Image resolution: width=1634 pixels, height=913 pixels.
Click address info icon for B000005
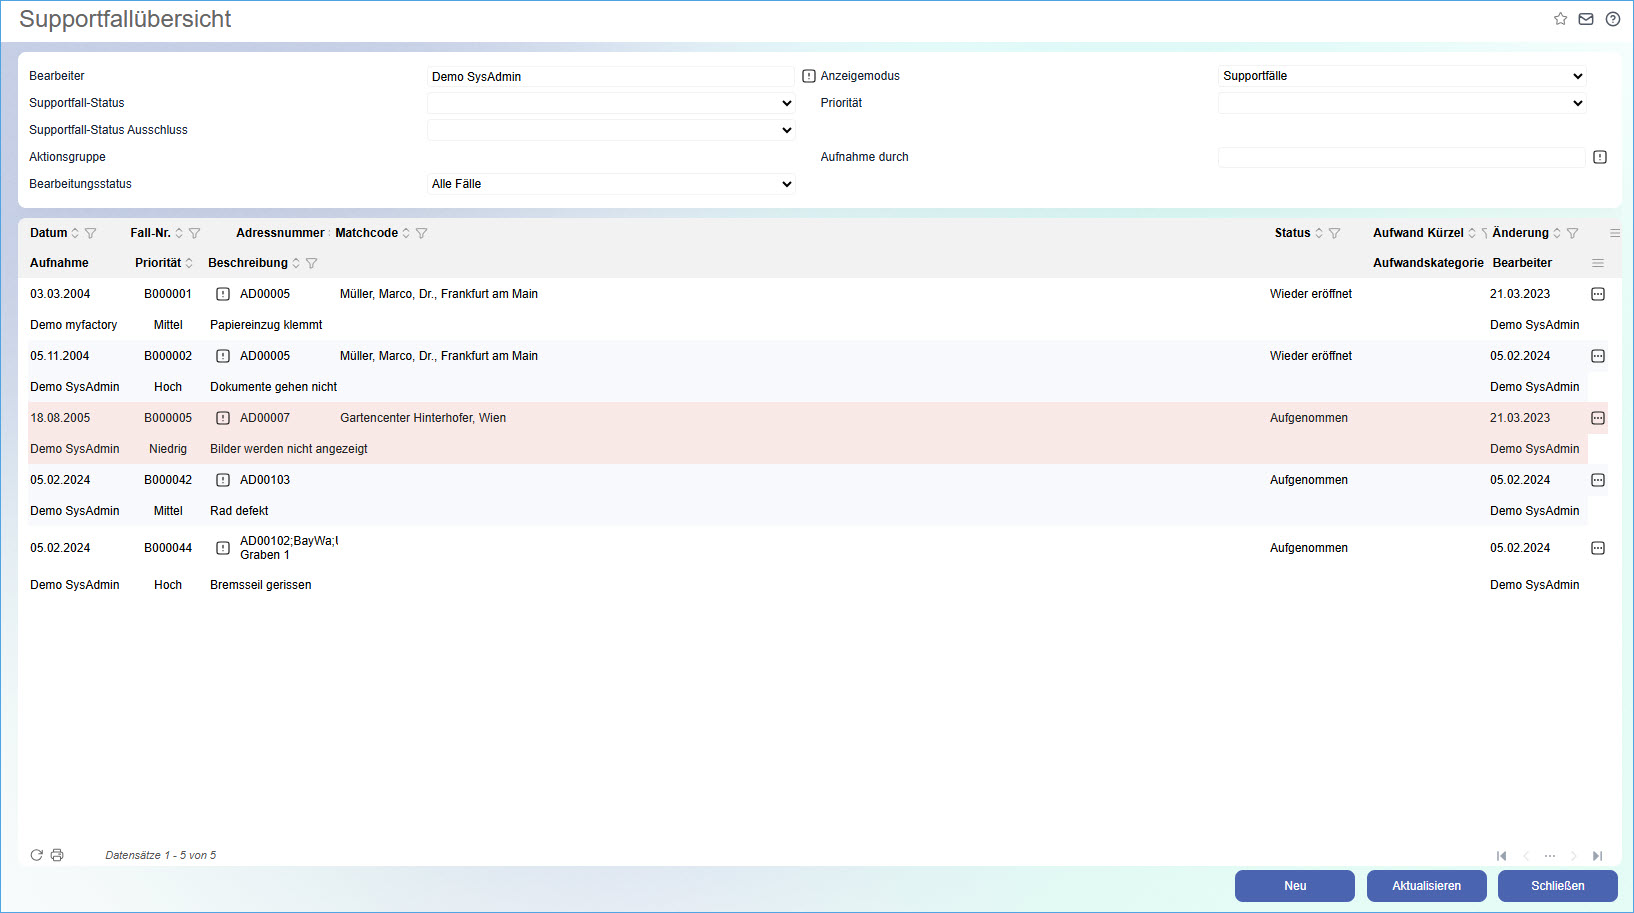(x=223, y=418)
